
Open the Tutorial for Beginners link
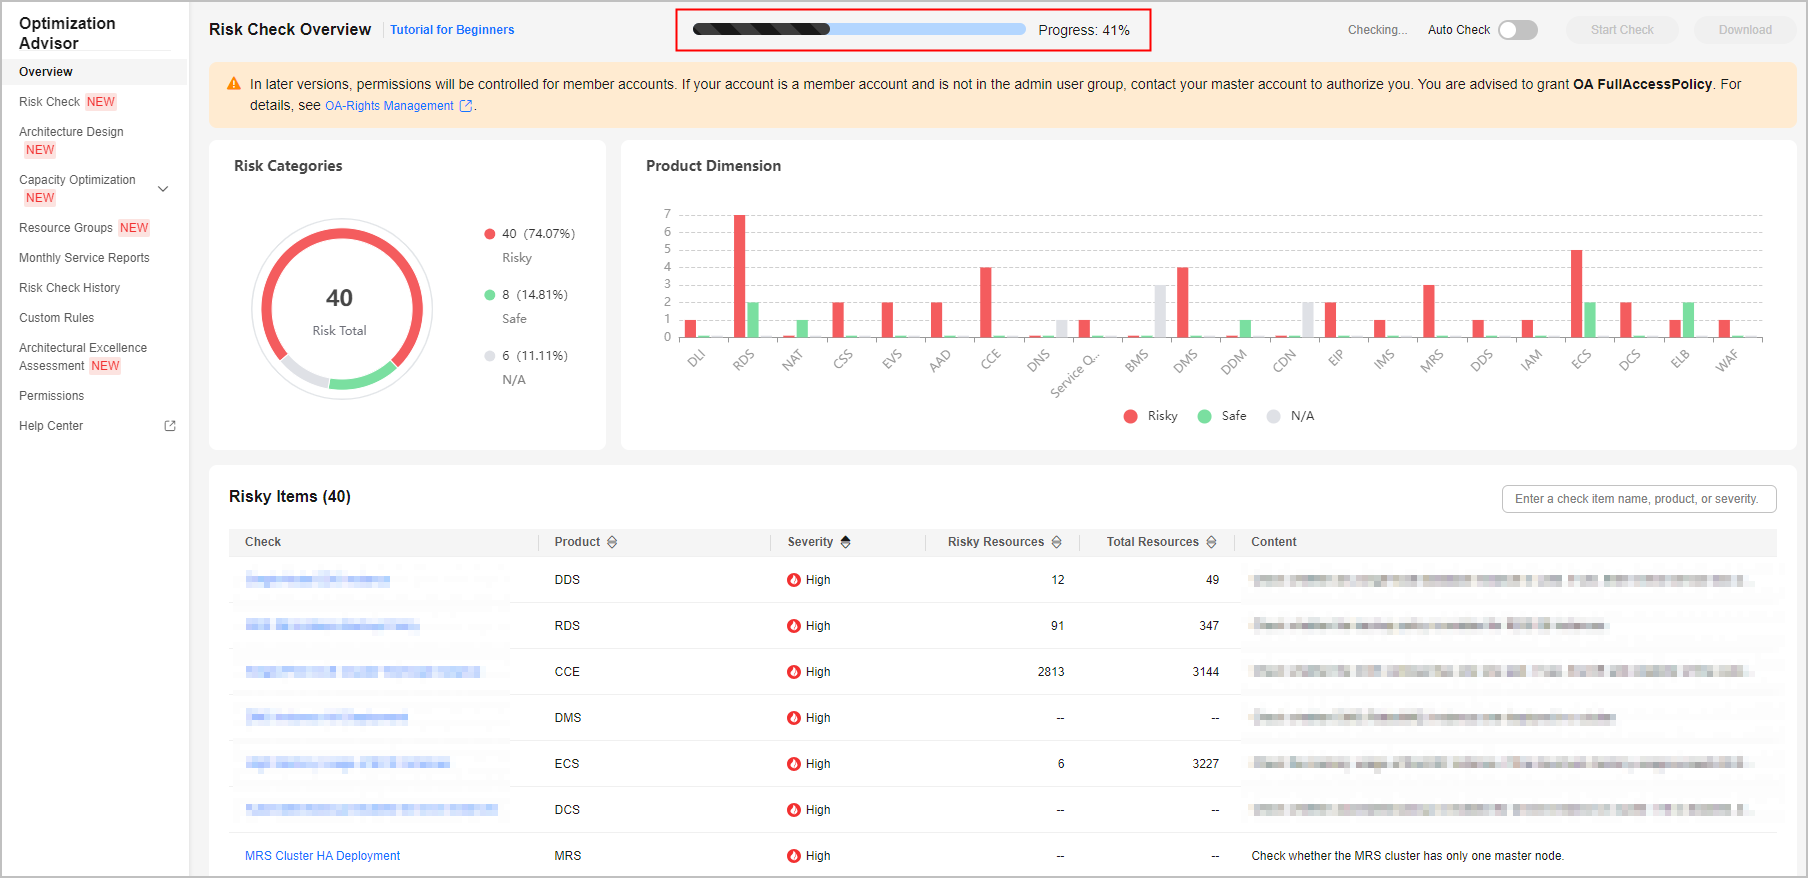(452, 30)
